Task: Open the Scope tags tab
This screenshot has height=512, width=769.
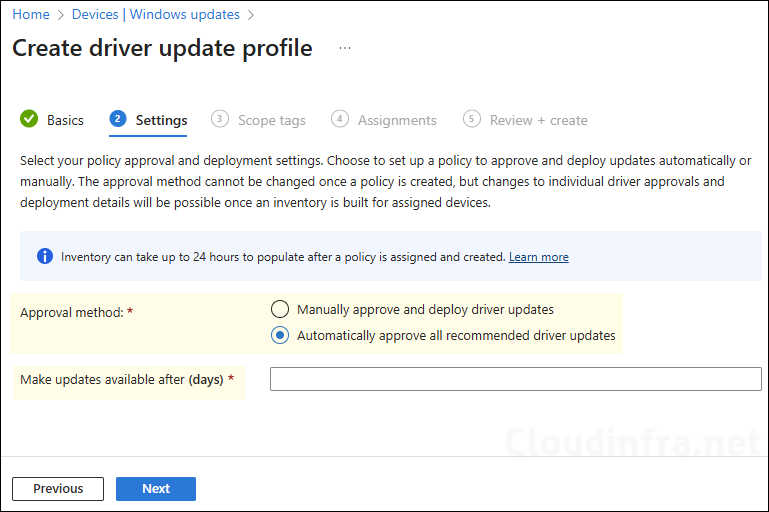Action: [x=271, y=120]
